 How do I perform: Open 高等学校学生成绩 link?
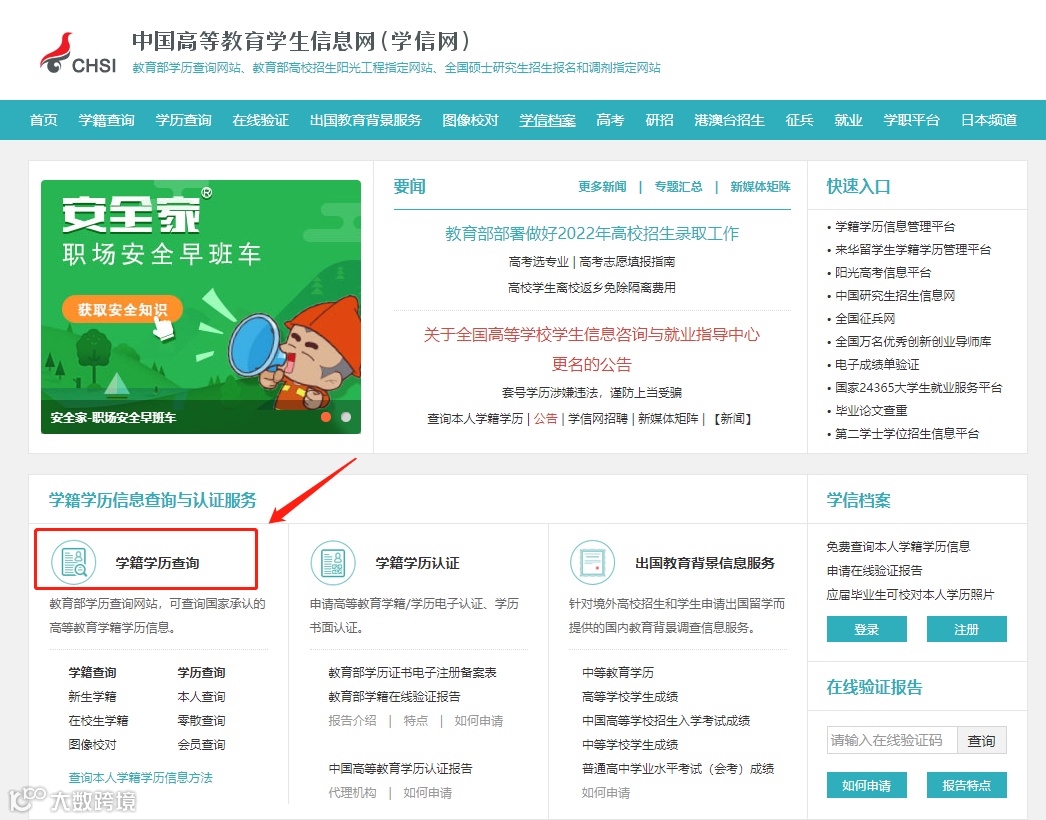point(630,697)
